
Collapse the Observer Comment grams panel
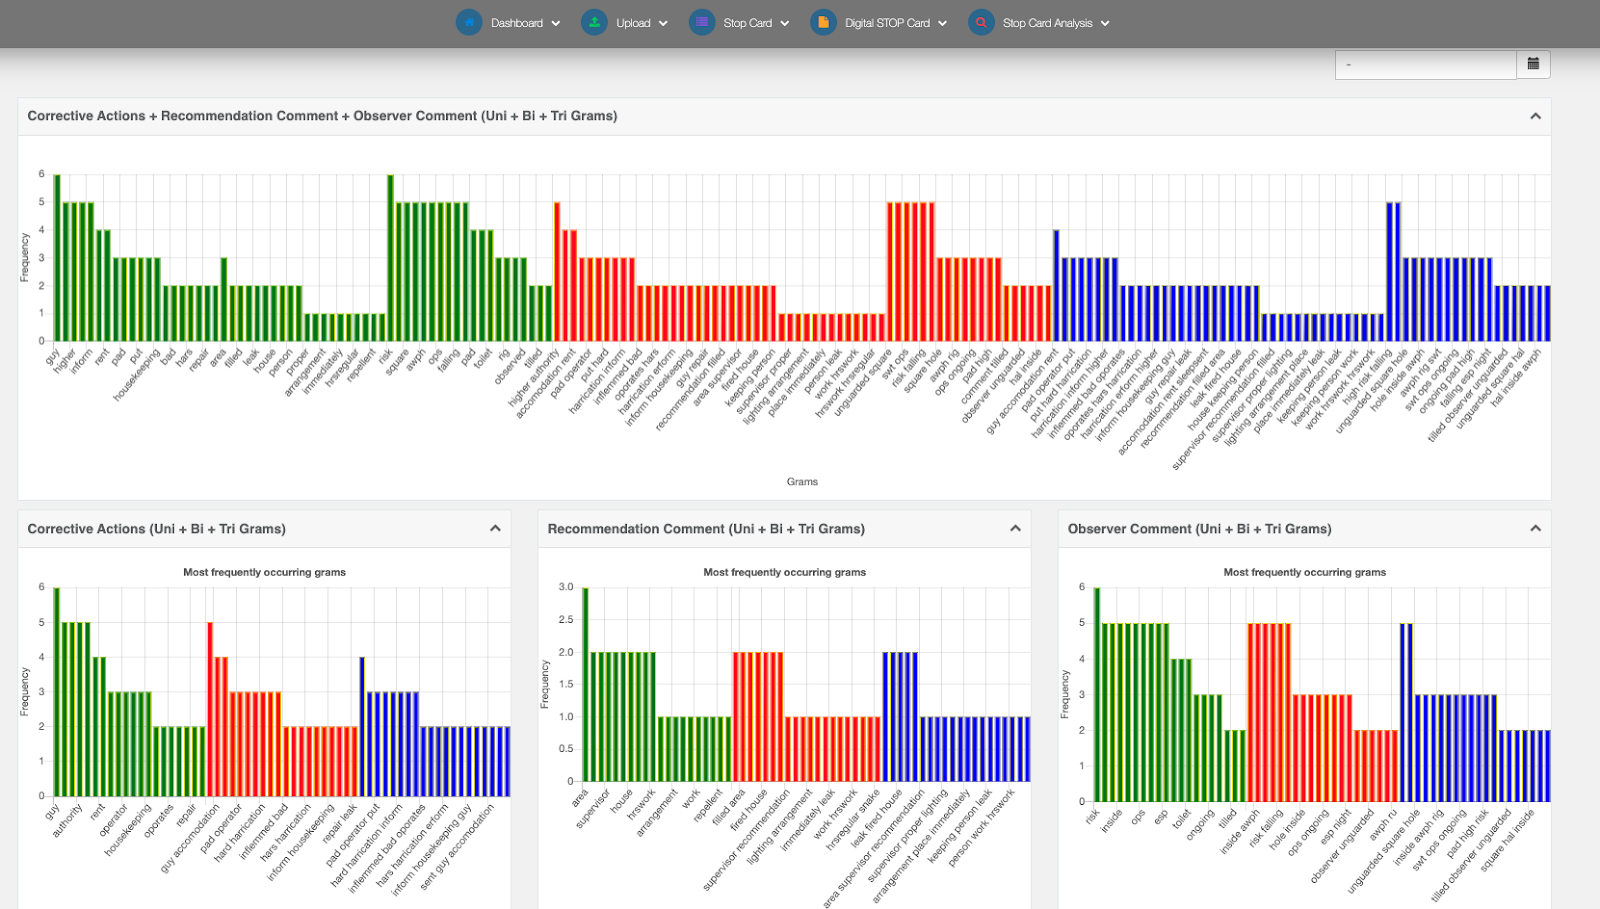point(1535,528)
